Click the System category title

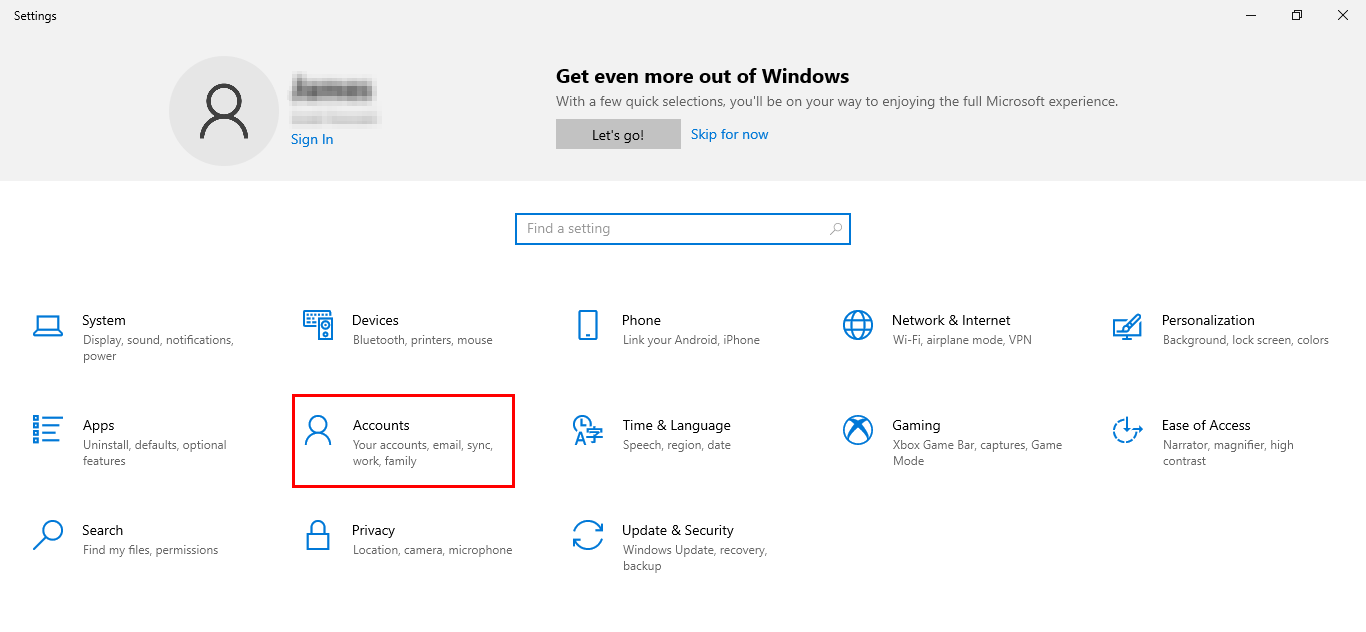(104, 320)
